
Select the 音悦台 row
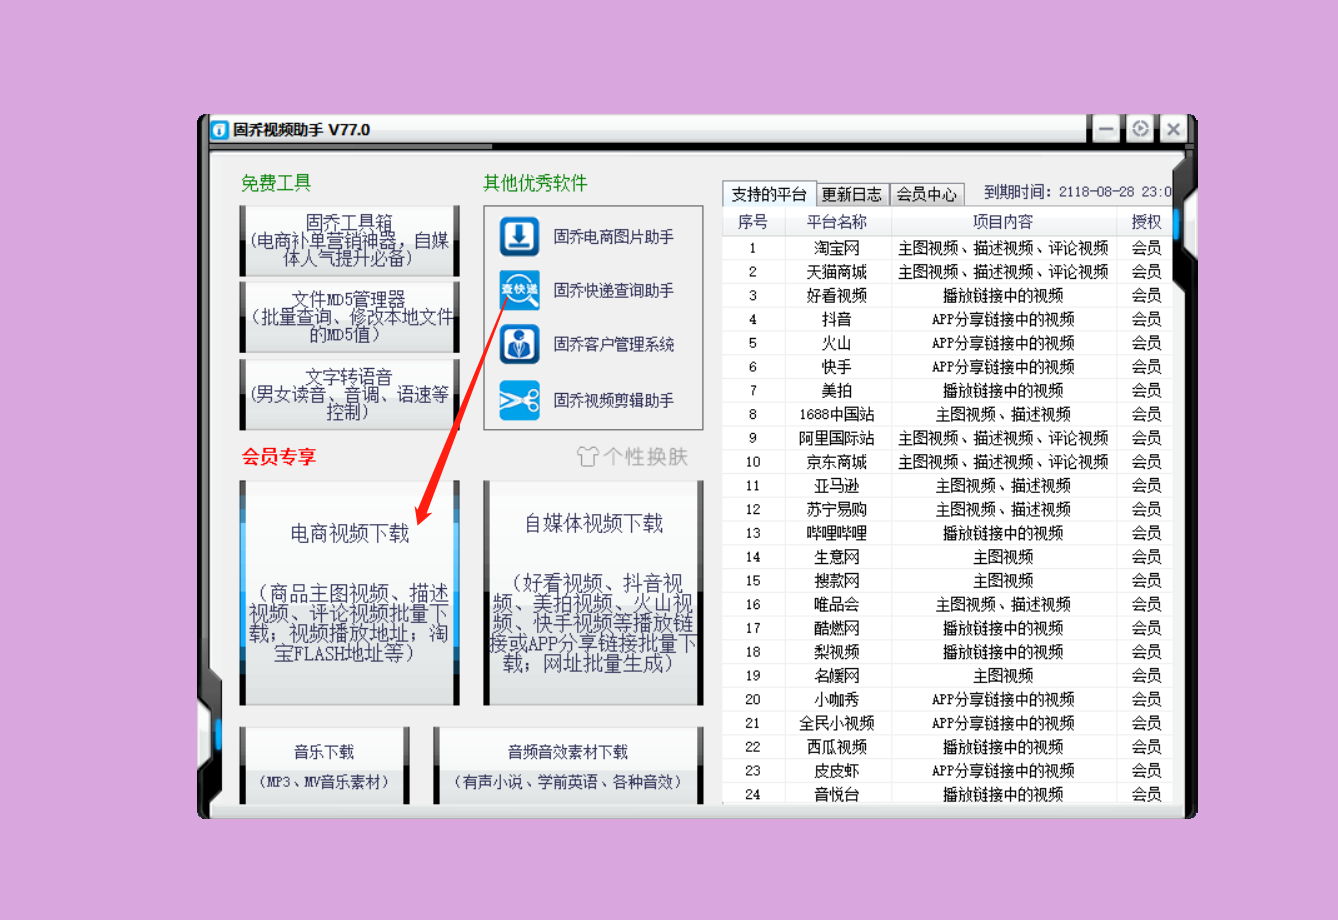947,794
